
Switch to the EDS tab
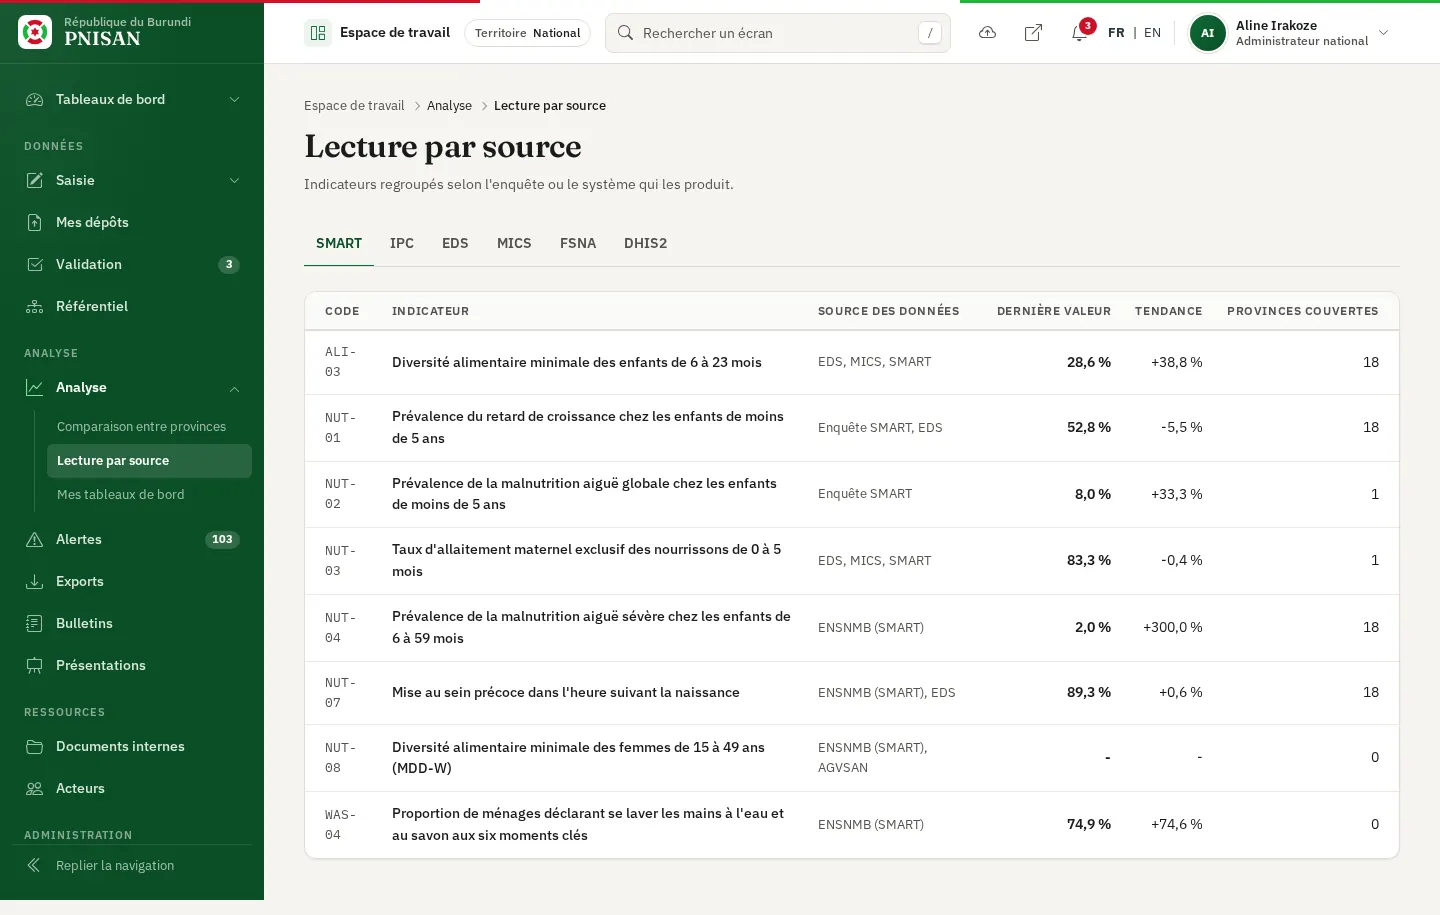coord(455,243)
